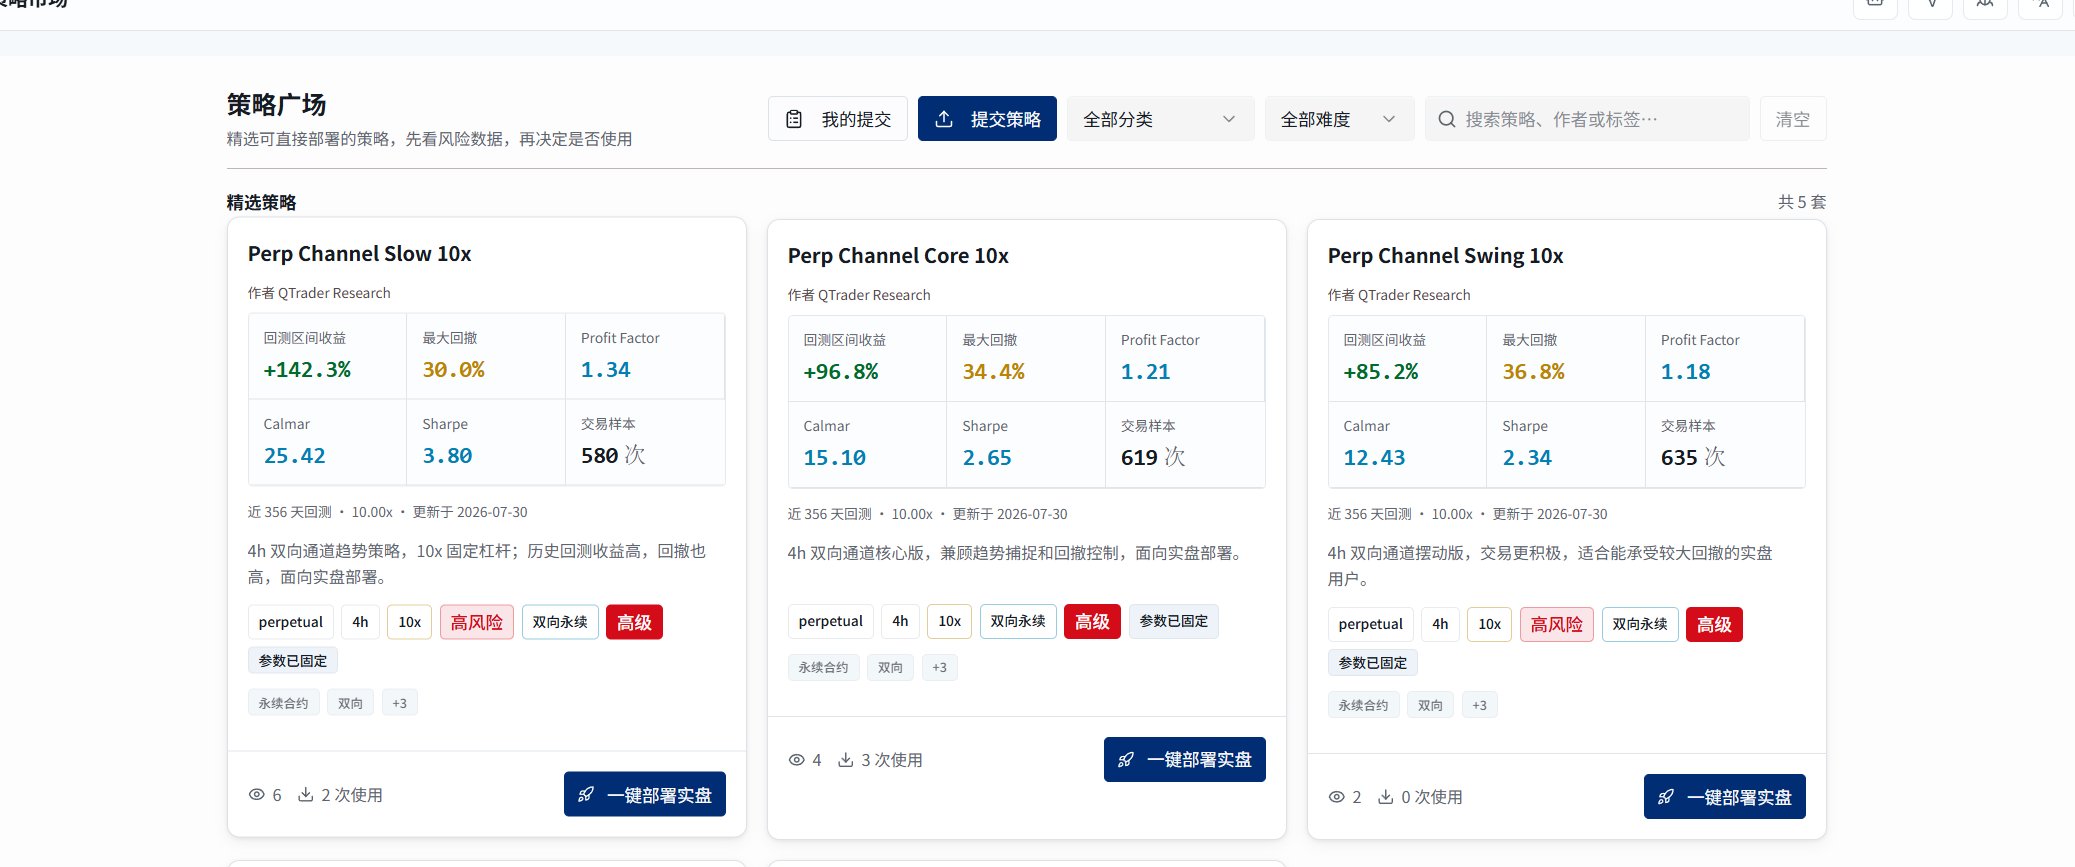Image resolution: width=2075 pixels, height=867 pixels.
Task: Expand the 全部分类 category dropdown
Action: point(1160,119)
